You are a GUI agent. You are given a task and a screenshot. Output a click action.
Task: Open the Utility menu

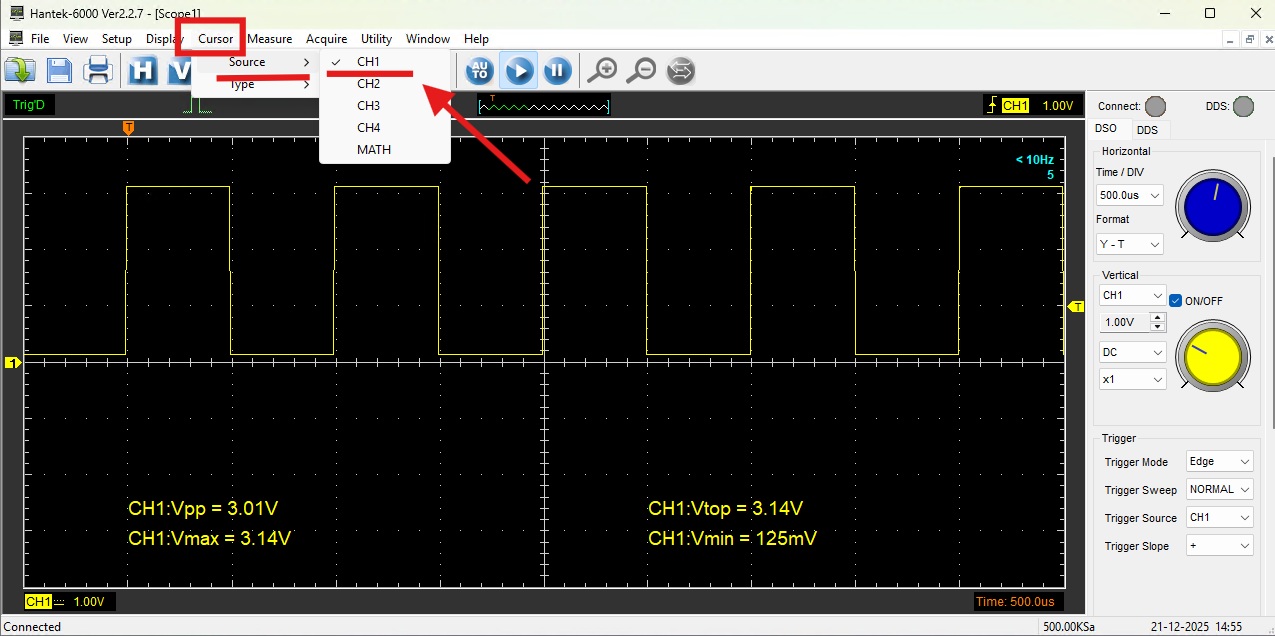point(376,39)
